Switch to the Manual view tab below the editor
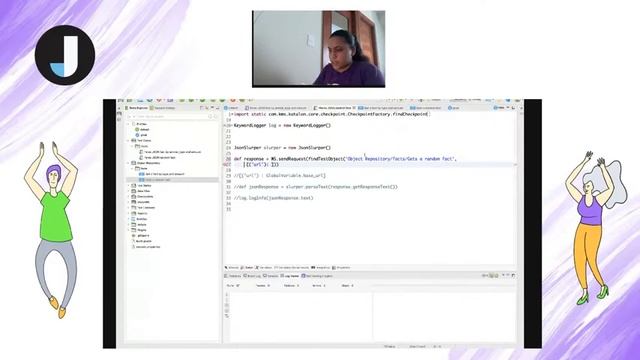 [231, 268]
